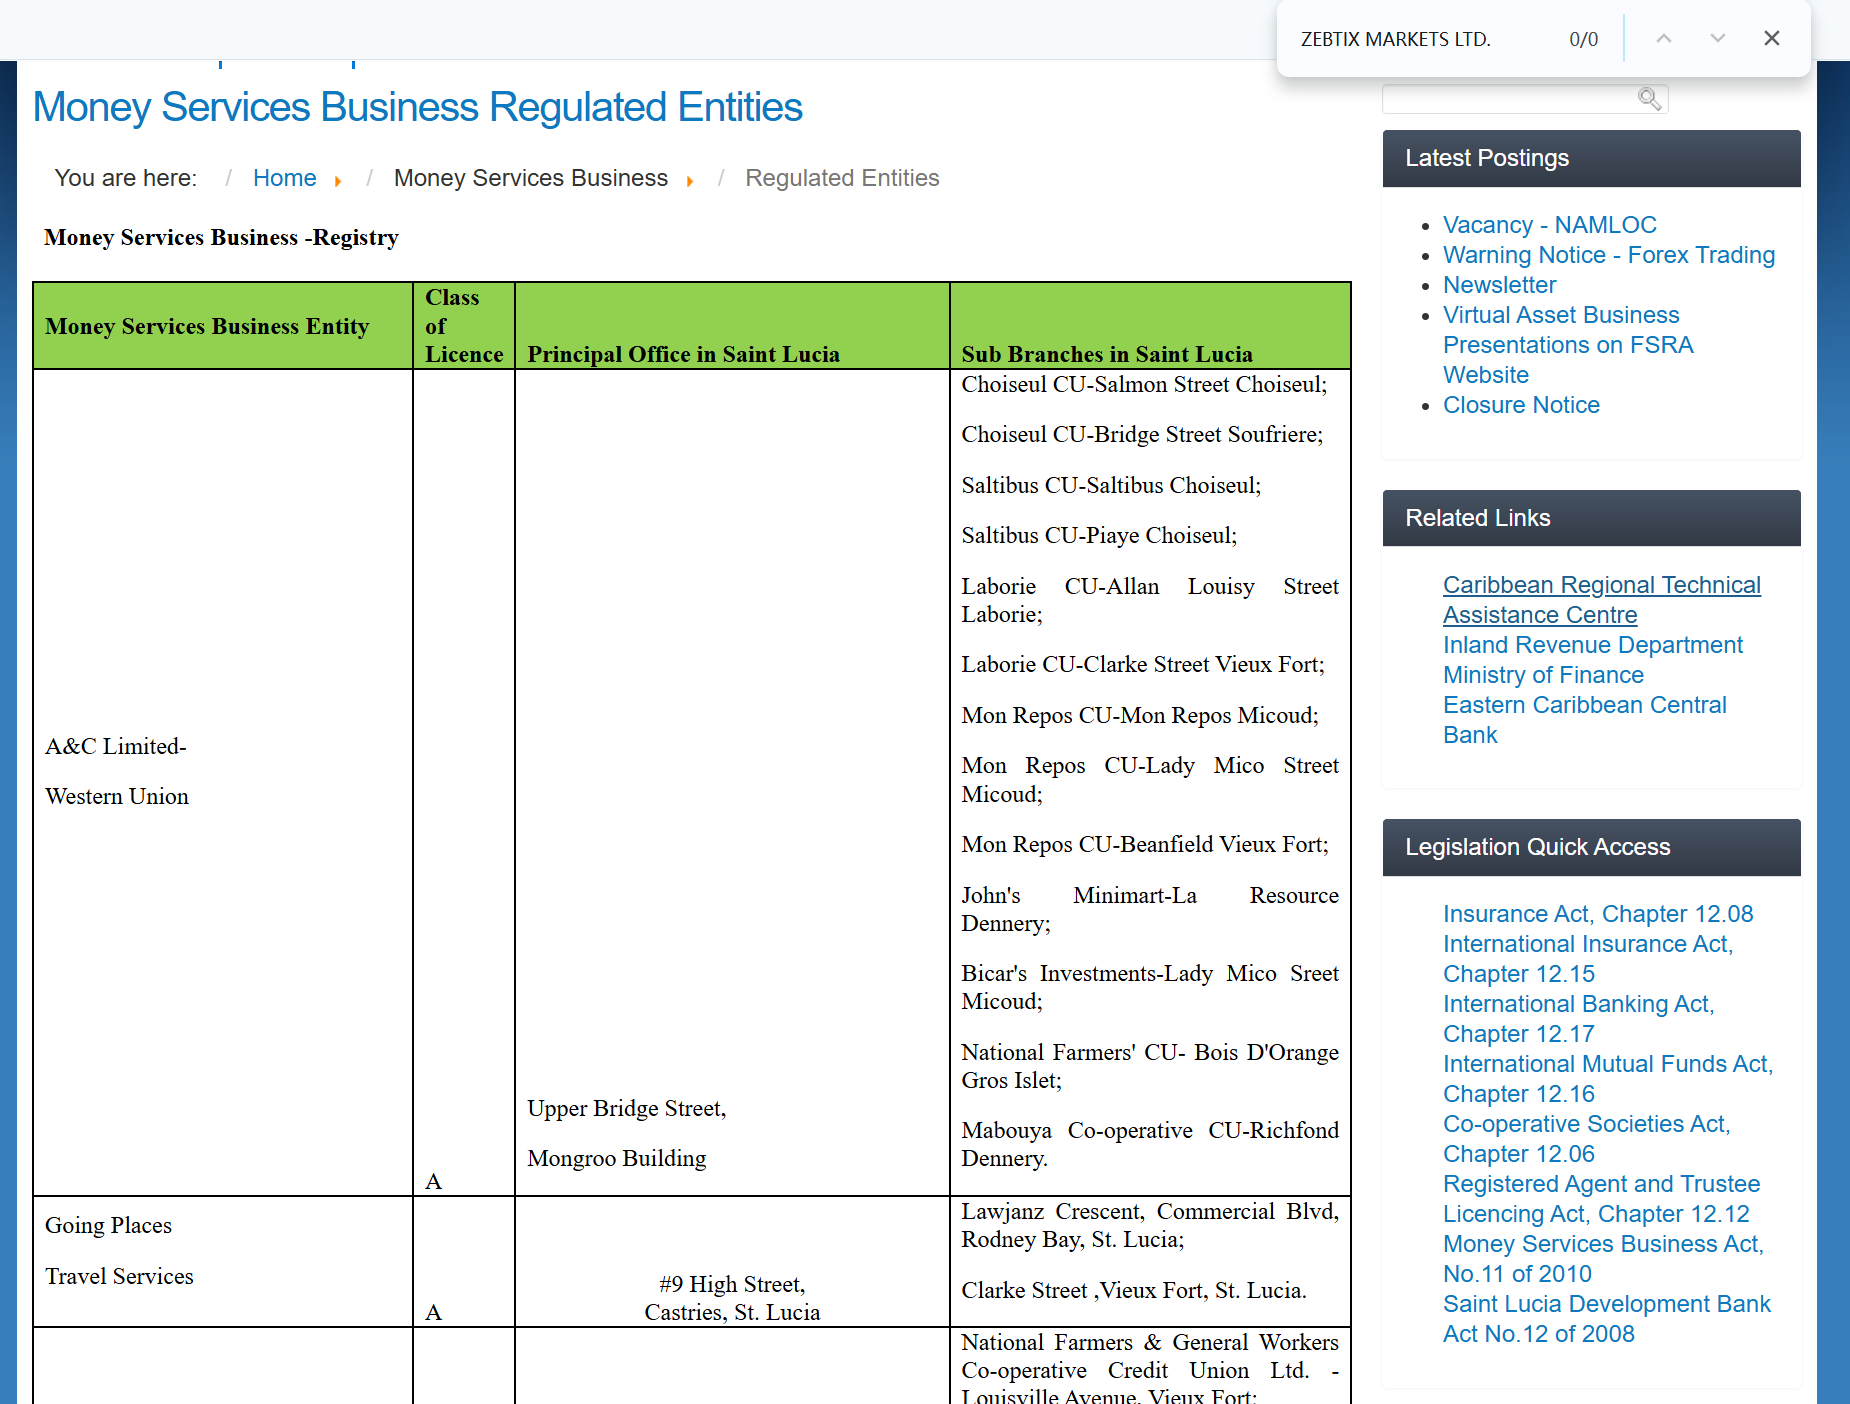Go to previous find result arrow
This screenshot has width=1850, height=1404.
point(1664,39)
